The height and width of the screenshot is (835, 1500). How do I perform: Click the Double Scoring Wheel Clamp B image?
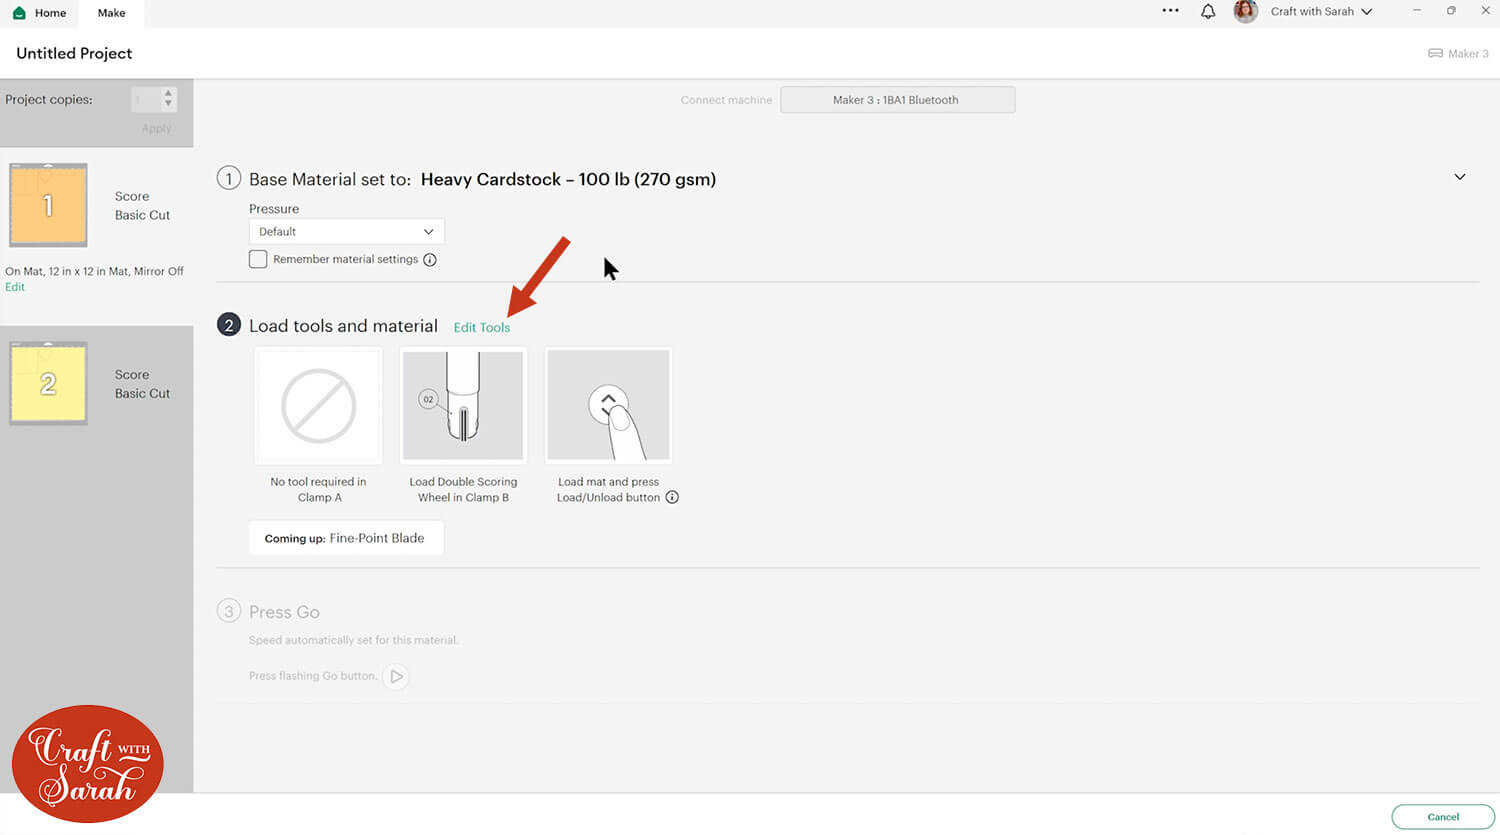pyautogui.click(x=463, y=405)
